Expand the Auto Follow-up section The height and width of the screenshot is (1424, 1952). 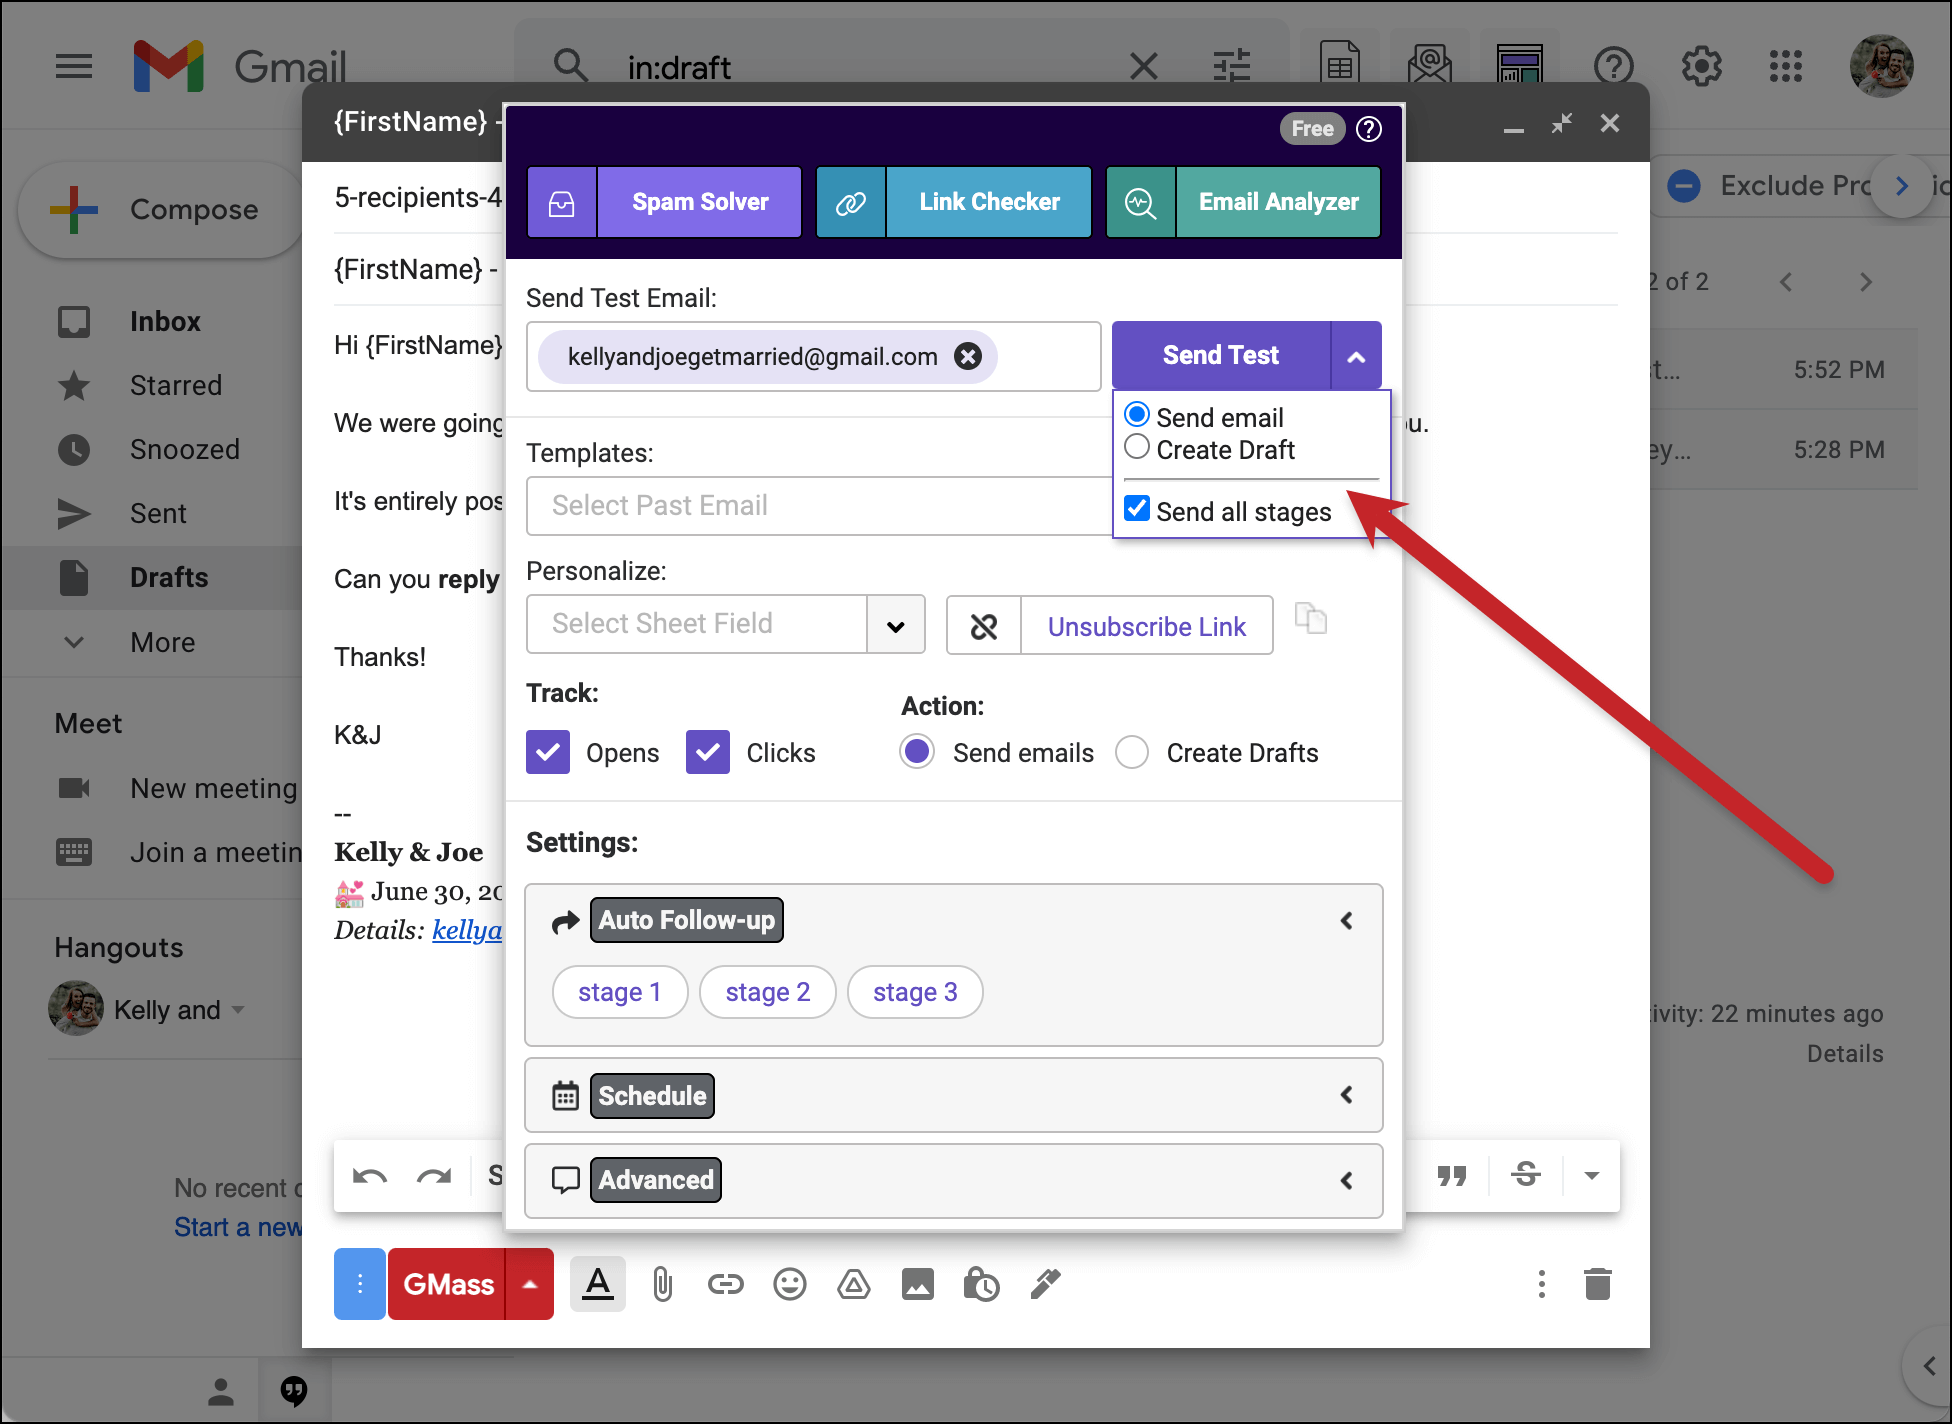pos(1346,920)
